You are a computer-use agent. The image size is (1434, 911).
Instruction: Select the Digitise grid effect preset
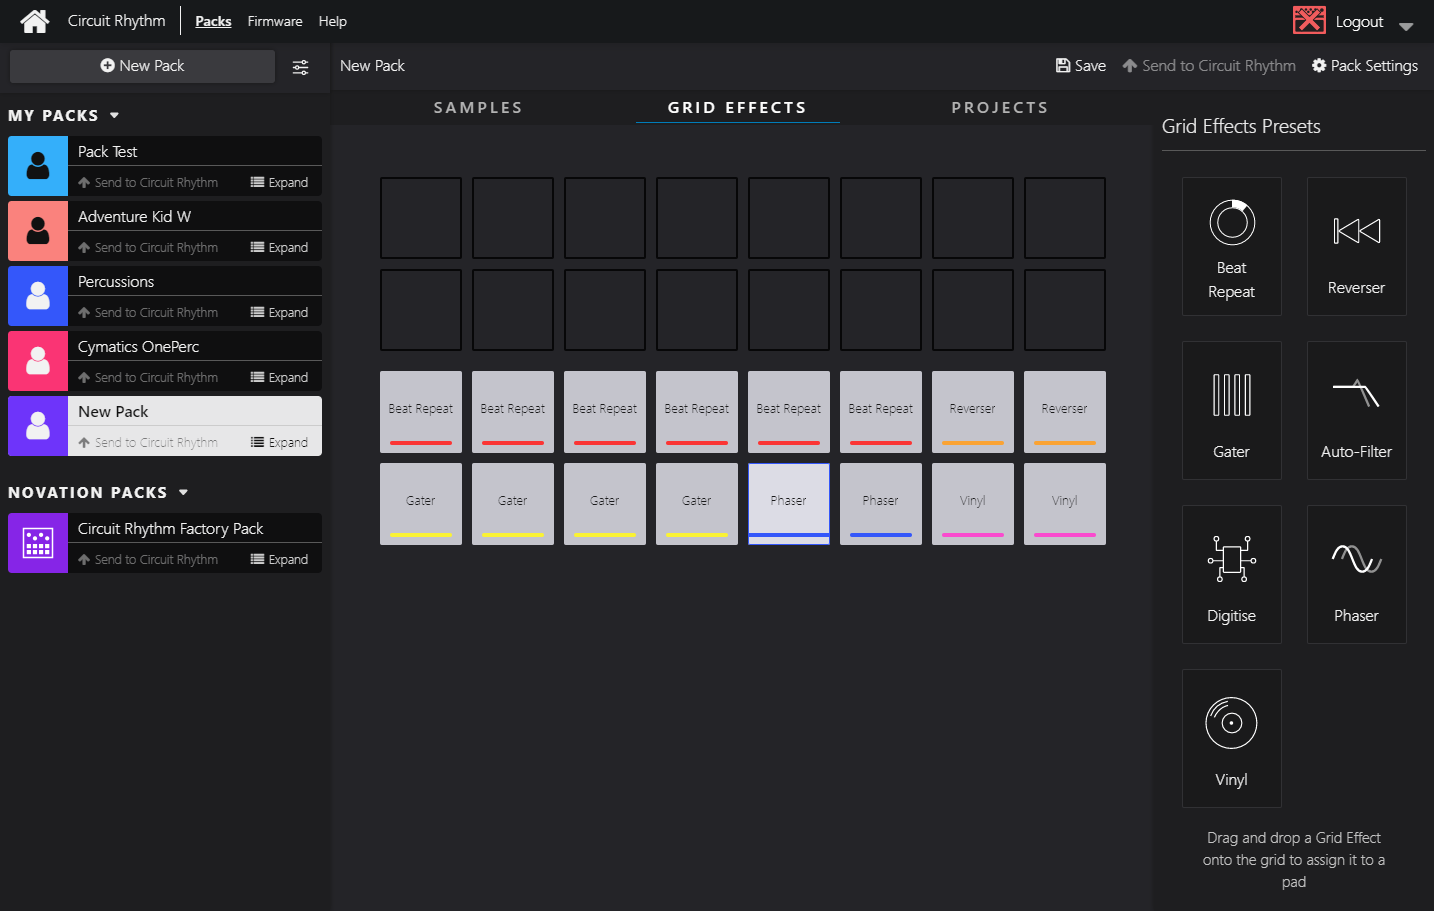(1231, 574)
